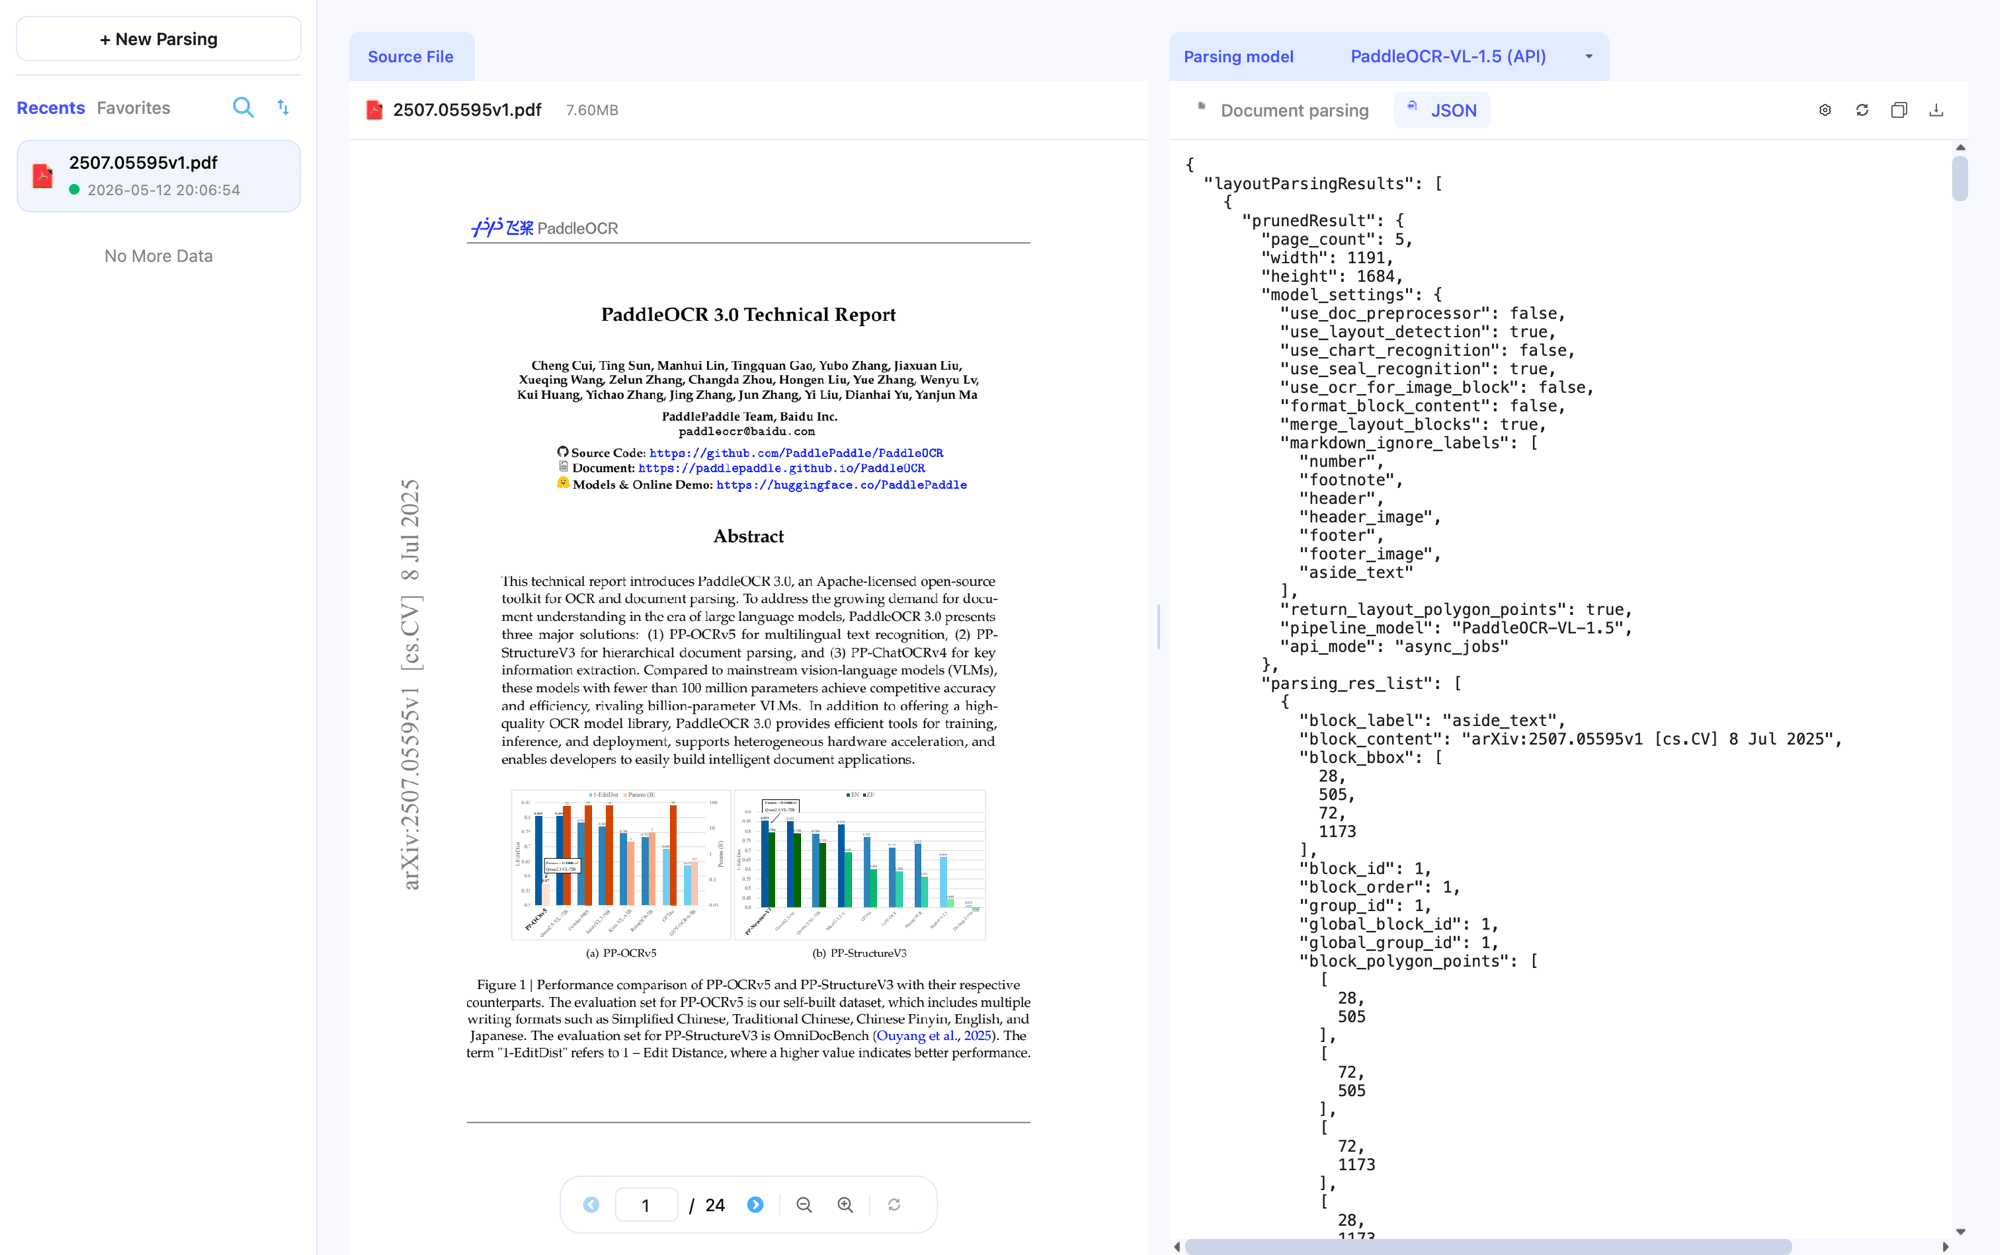Click the "No More Data" text
Image resolution: width=2000 pixels, height=1255 pixels.
click(x=158, y=256)
